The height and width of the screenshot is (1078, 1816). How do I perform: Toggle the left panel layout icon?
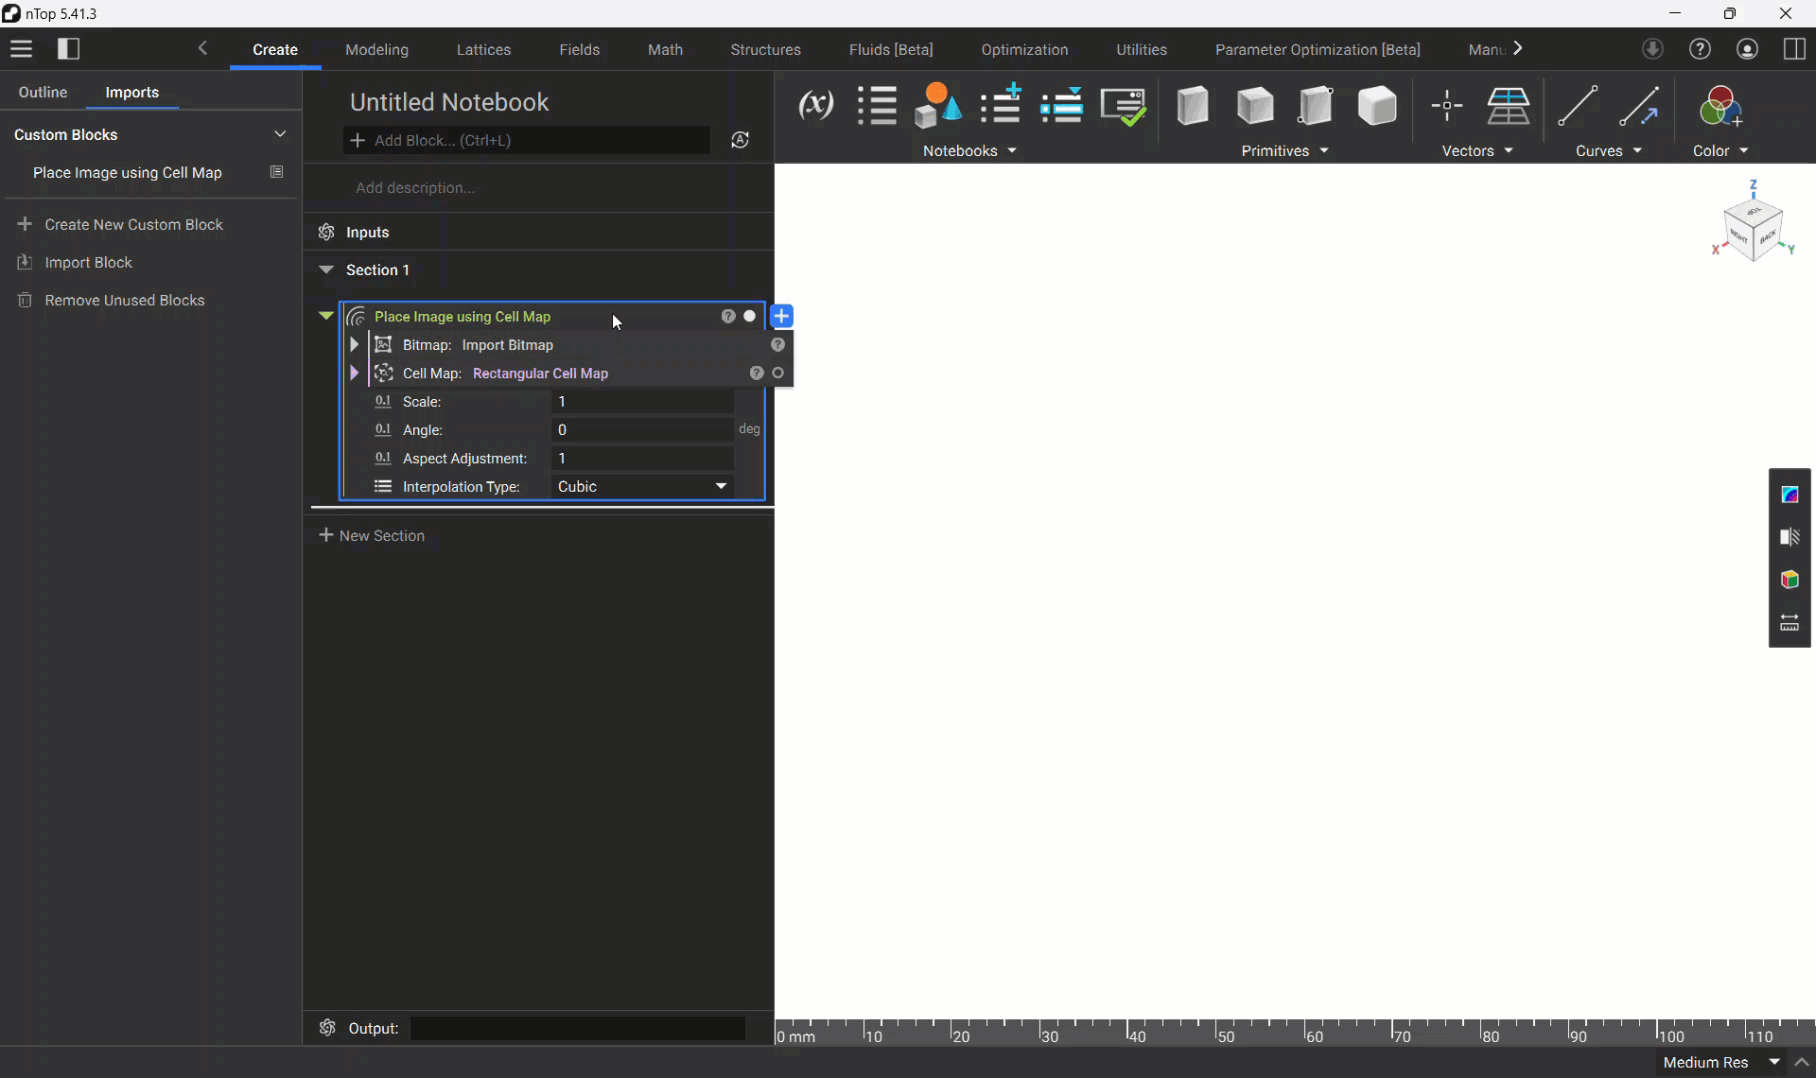click(68, 49)
